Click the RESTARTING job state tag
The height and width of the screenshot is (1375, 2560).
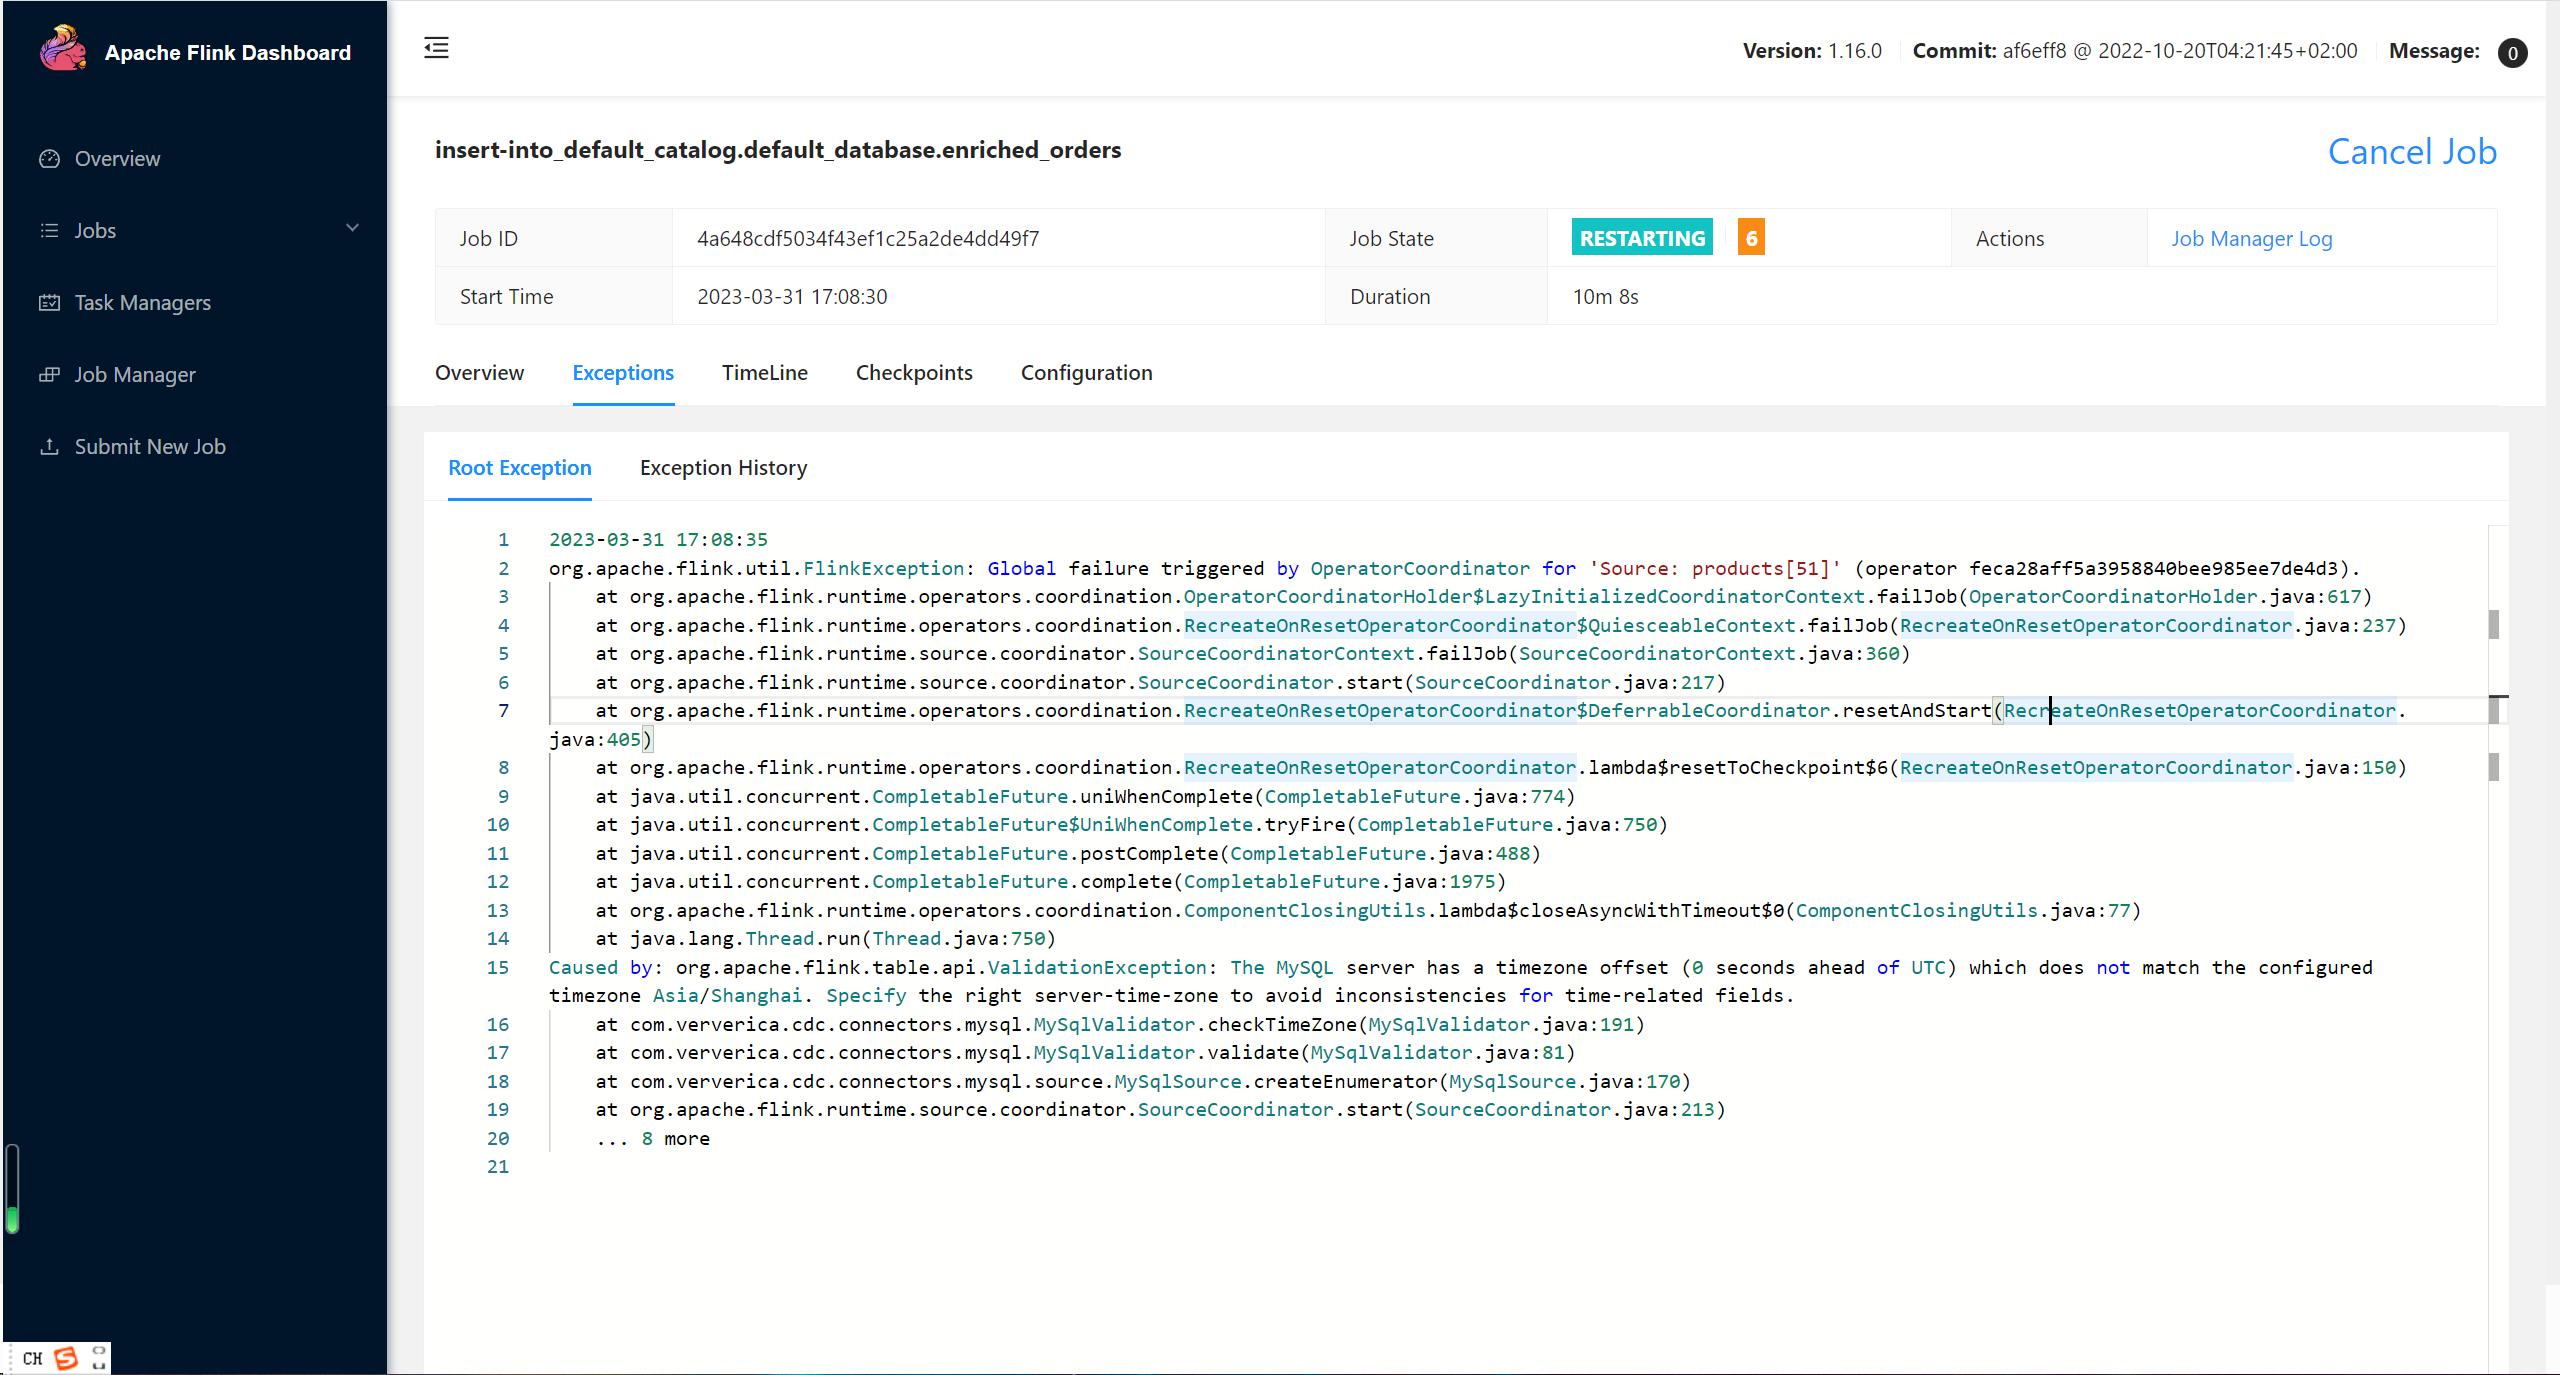point(1642,238)
